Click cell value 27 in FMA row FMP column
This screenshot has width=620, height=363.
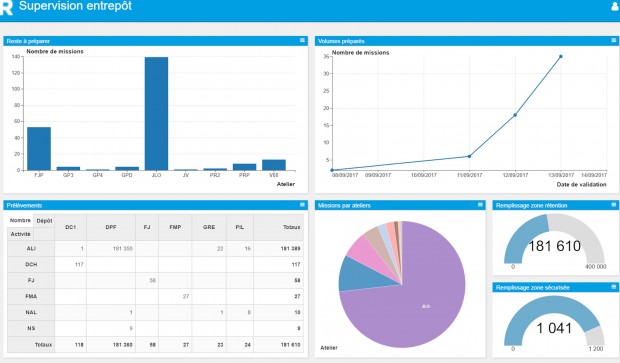pyautogui.click(x=186, y=297)
